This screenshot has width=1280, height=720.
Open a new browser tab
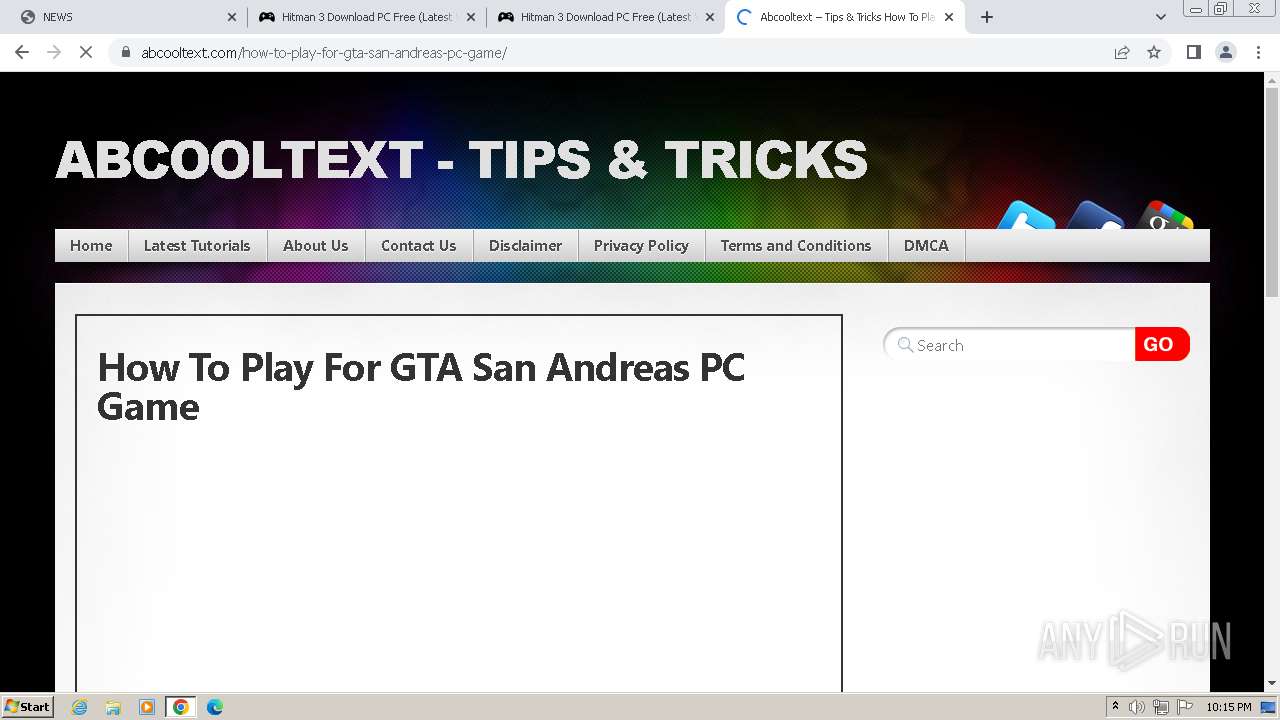pyautogui.click(x=987, y=17)
